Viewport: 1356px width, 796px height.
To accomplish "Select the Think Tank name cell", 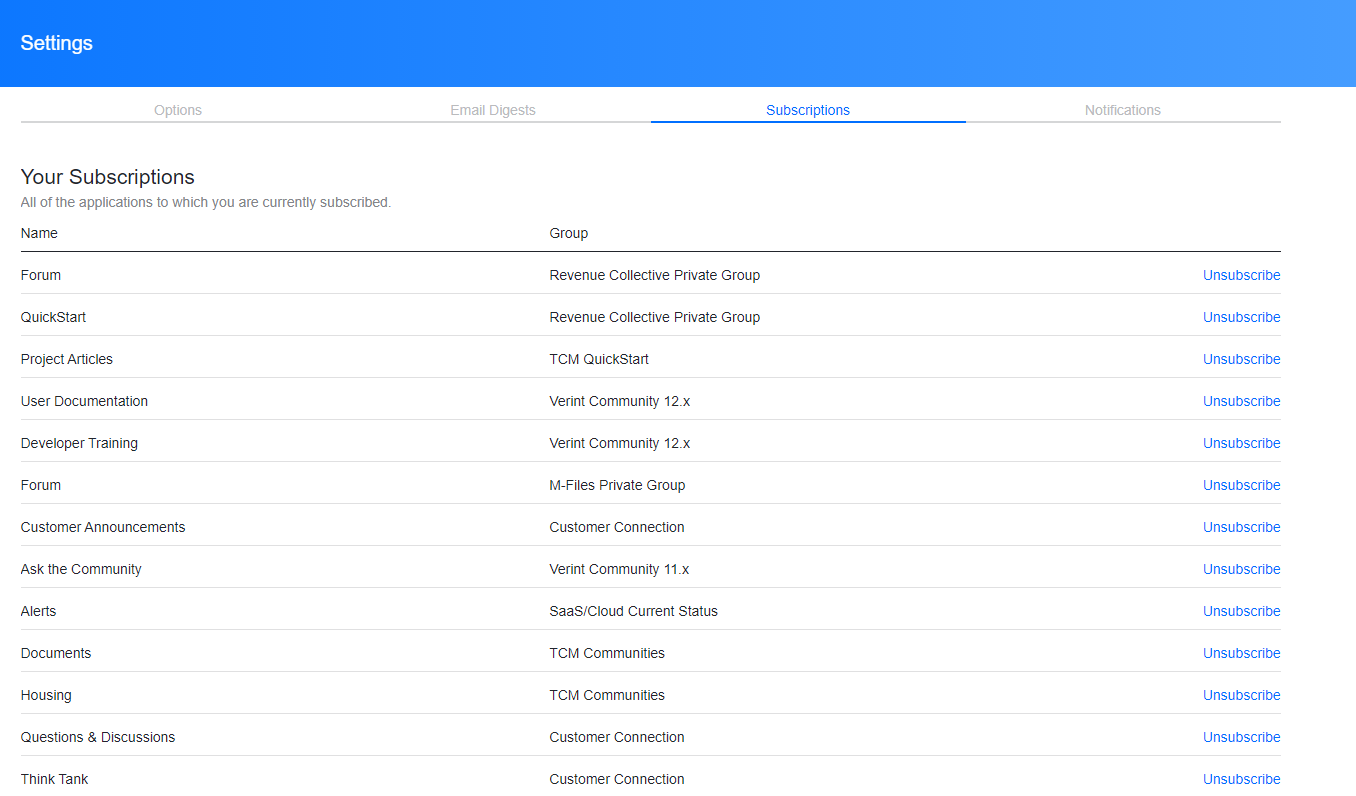I will [x=54, y=779].
